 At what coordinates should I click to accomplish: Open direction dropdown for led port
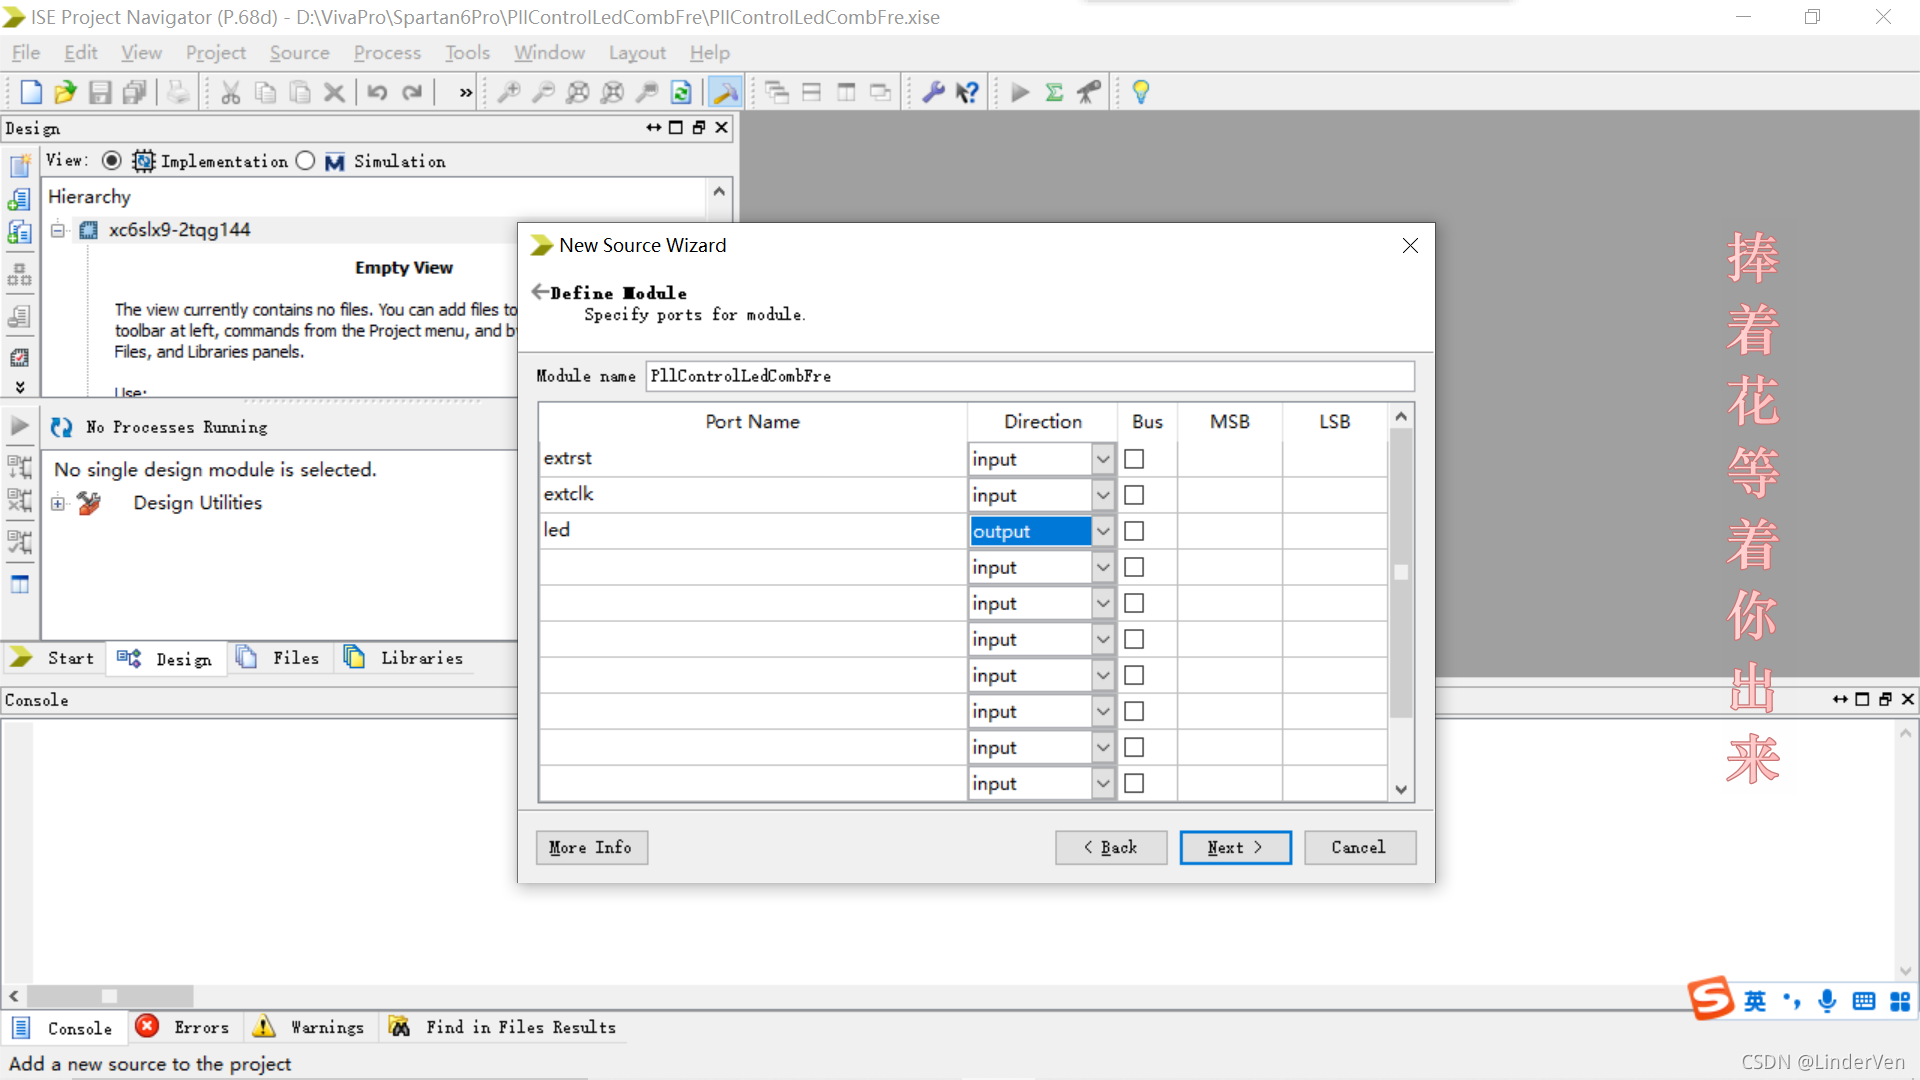(x=1102, y=531)
